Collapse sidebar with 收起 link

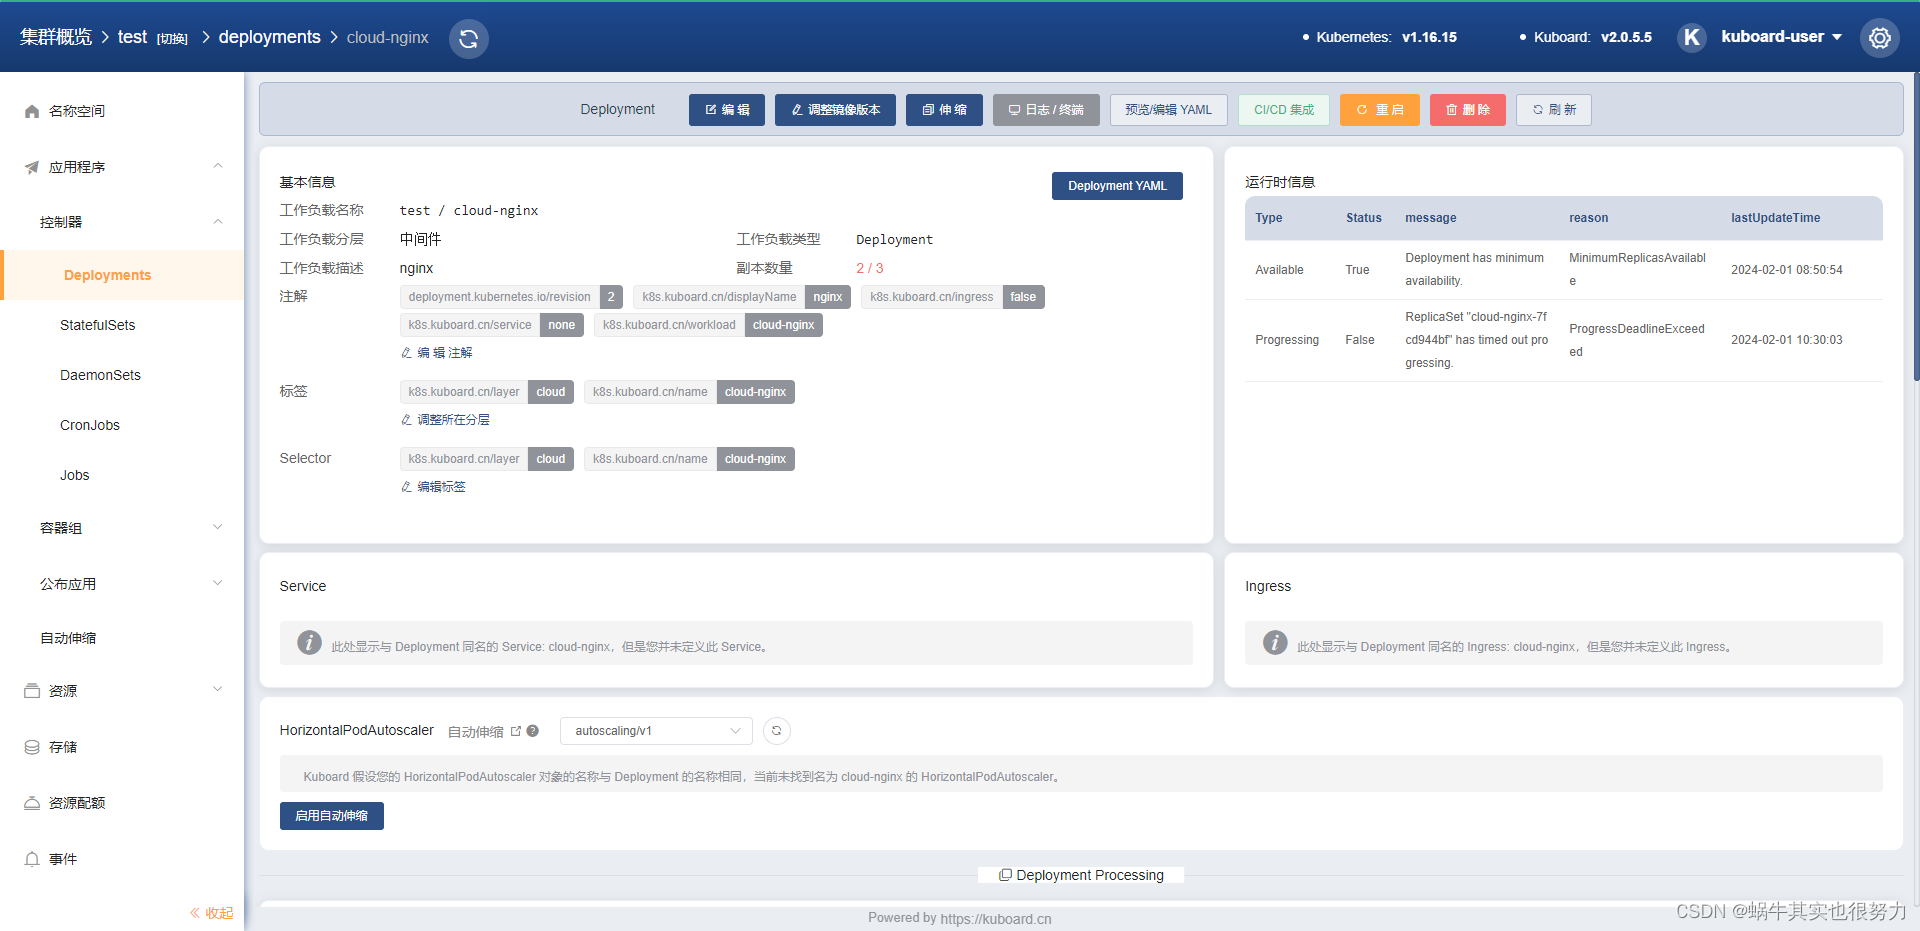point(211,913)
